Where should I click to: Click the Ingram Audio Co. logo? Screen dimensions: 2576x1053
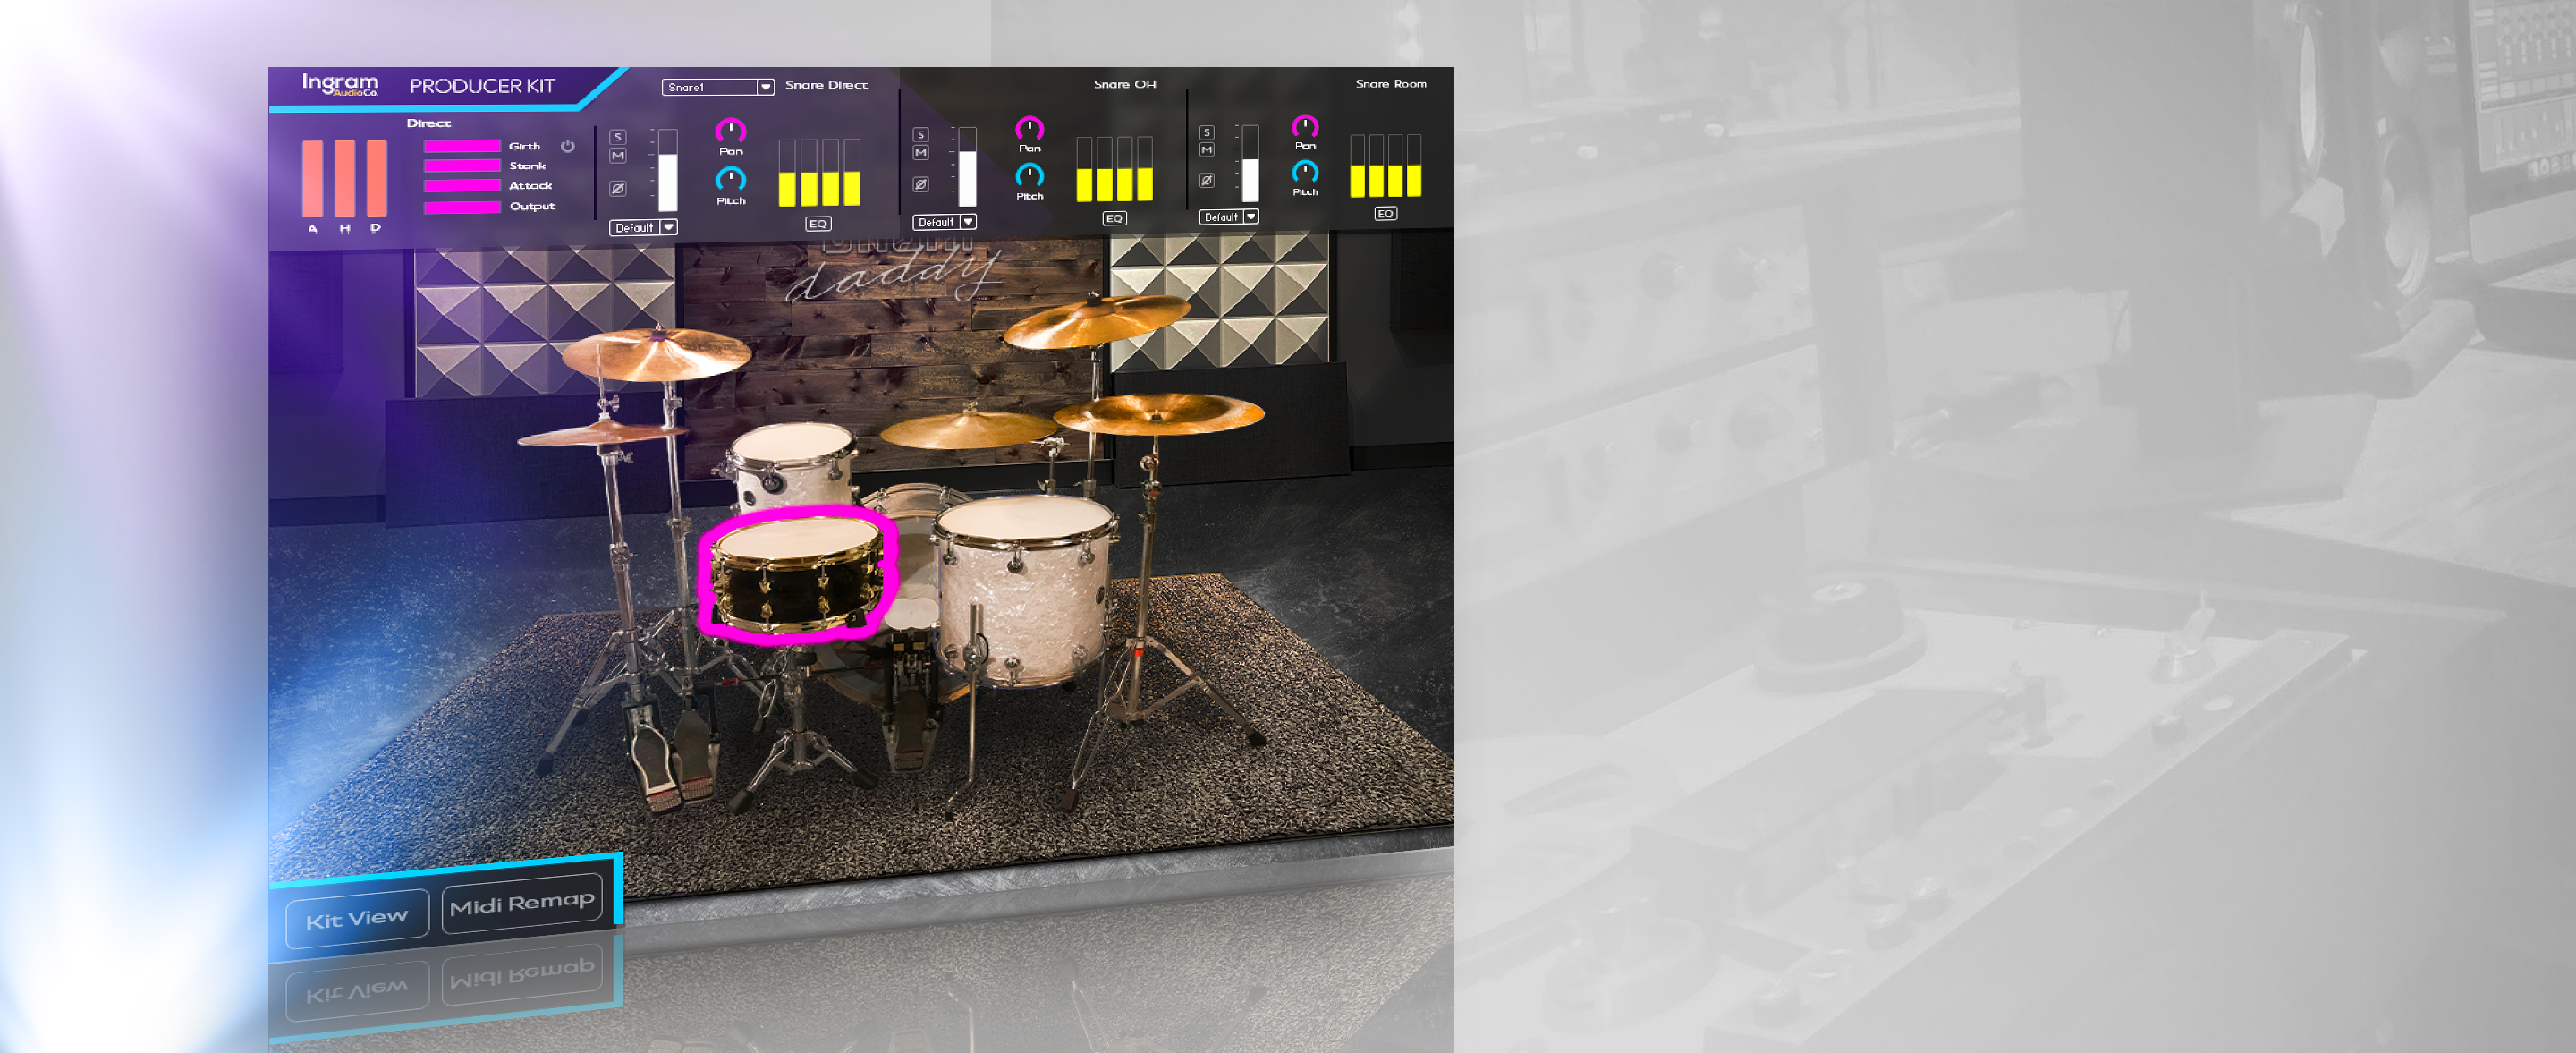click(340, 85)
